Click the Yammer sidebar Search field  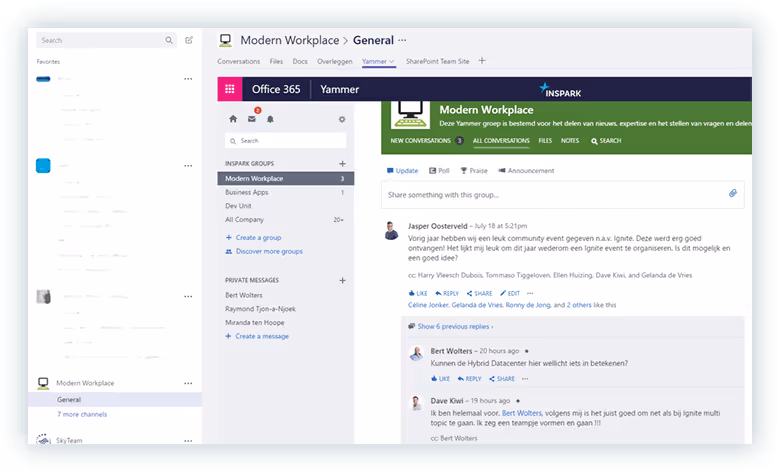tap(286, 141)
